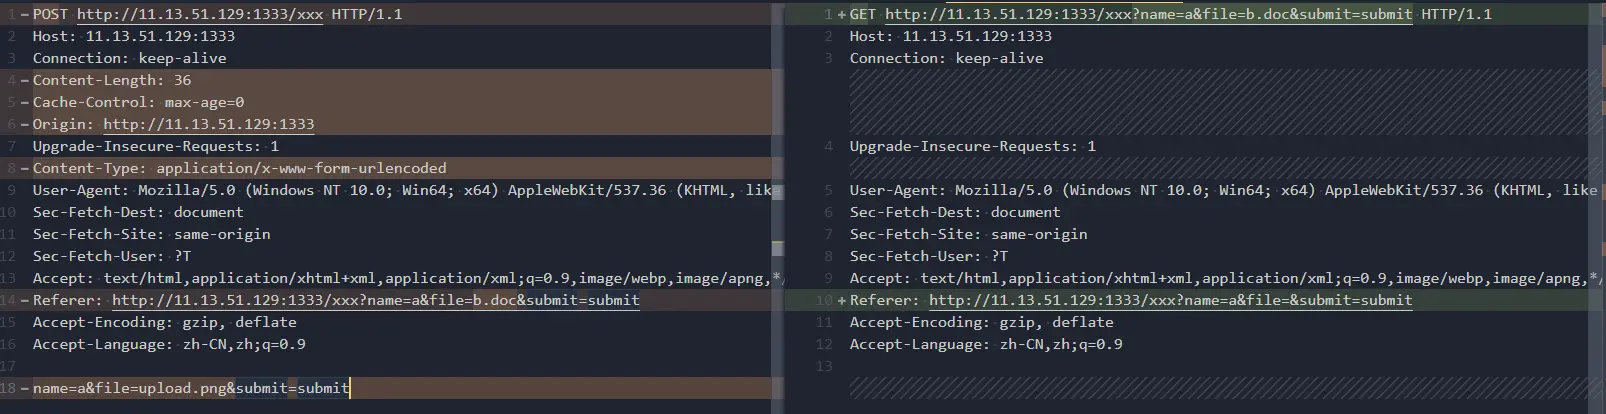Click the minus marker beside left Referer line

(24, 300)
